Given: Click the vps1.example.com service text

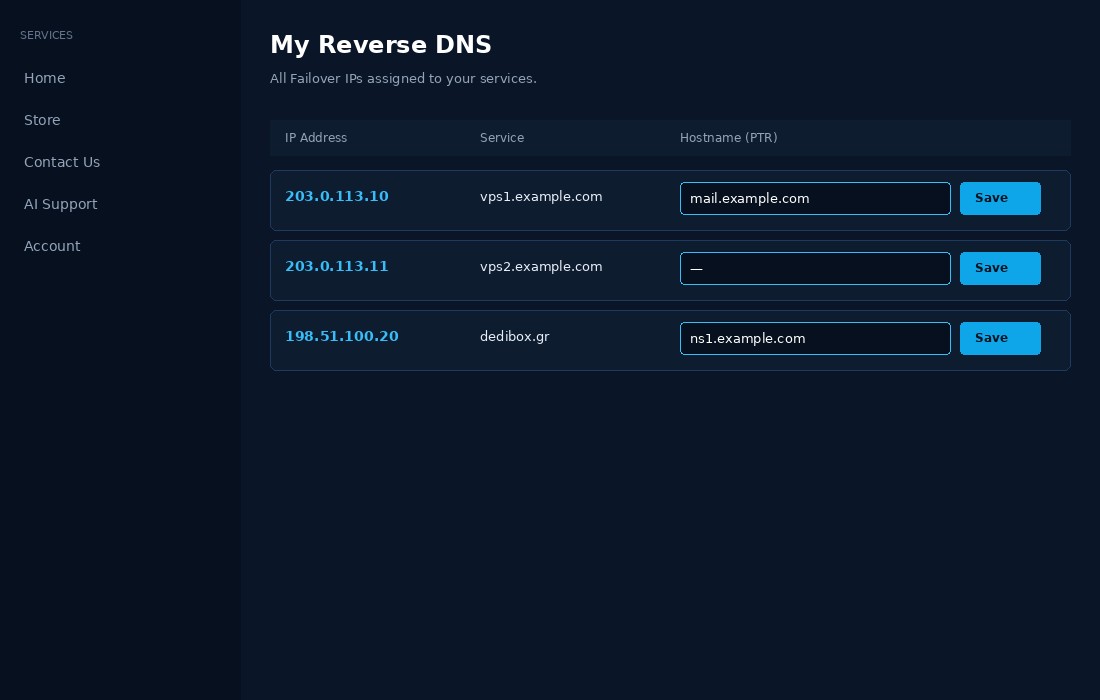Looking at the screenshot, I should coord(541,196).
